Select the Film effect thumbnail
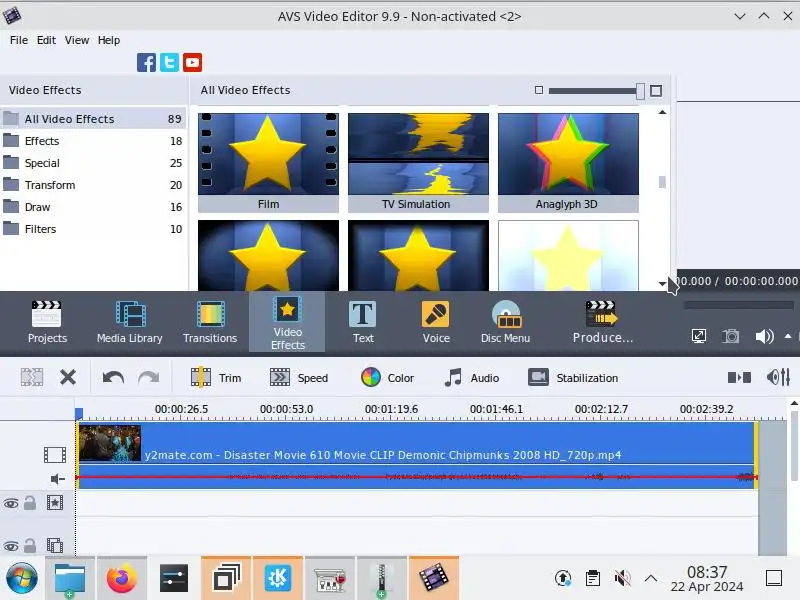 [268, 162]
